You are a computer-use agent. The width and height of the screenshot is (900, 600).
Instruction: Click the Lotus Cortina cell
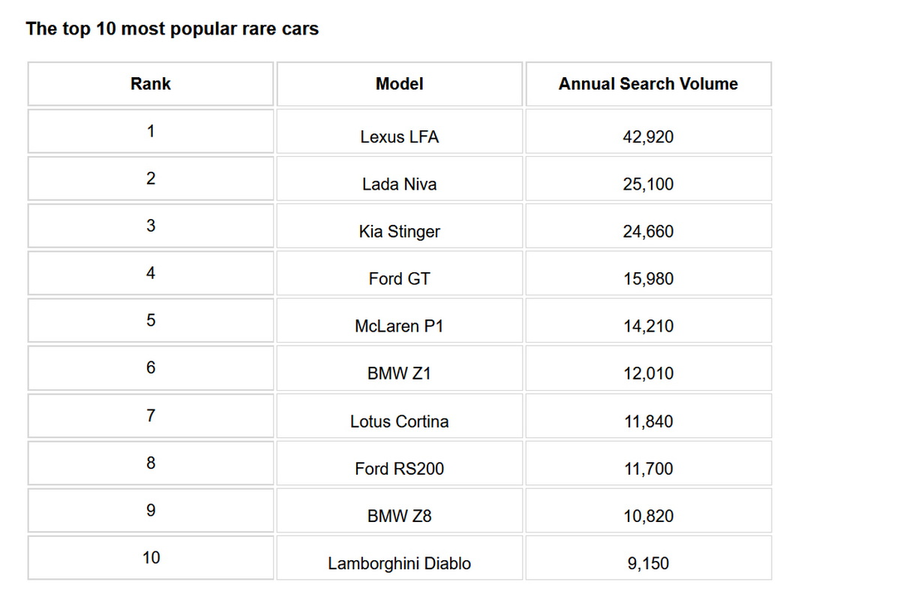tap(399, 421)
